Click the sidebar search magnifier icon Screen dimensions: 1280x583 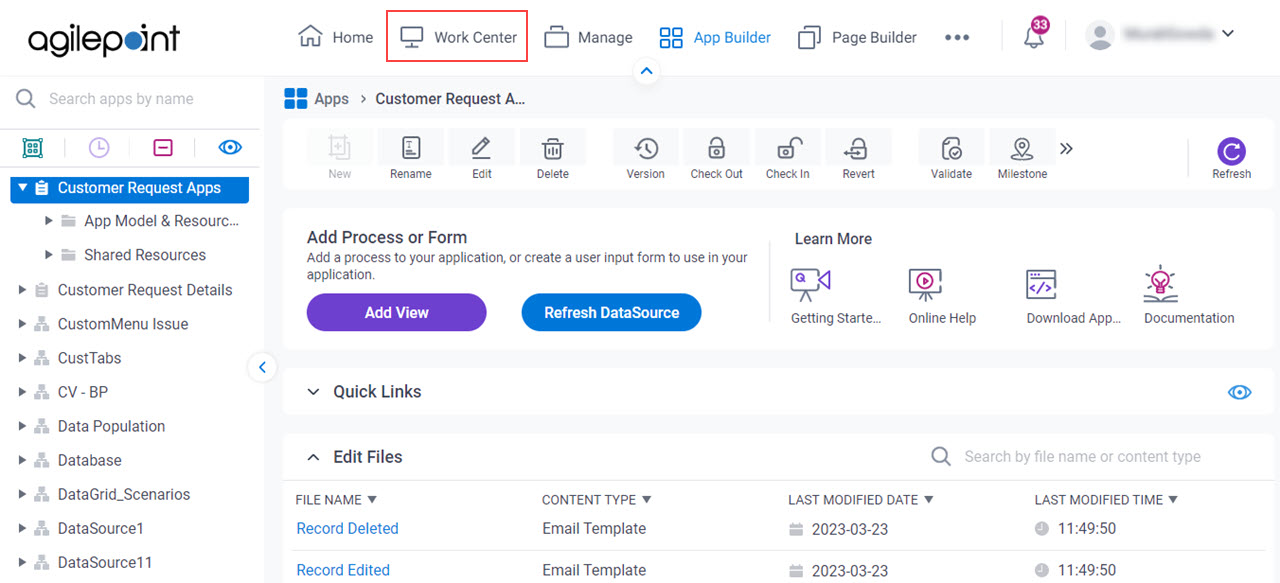point(26,98)
